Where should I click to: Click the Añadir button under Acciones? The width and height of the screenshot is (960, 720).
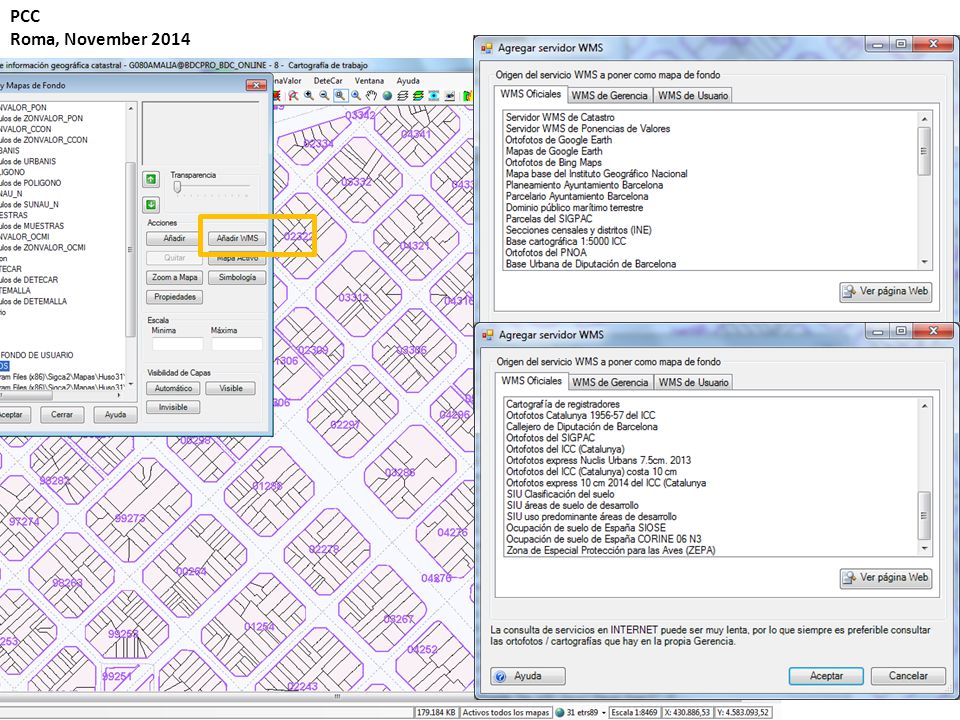click(174, 238)
